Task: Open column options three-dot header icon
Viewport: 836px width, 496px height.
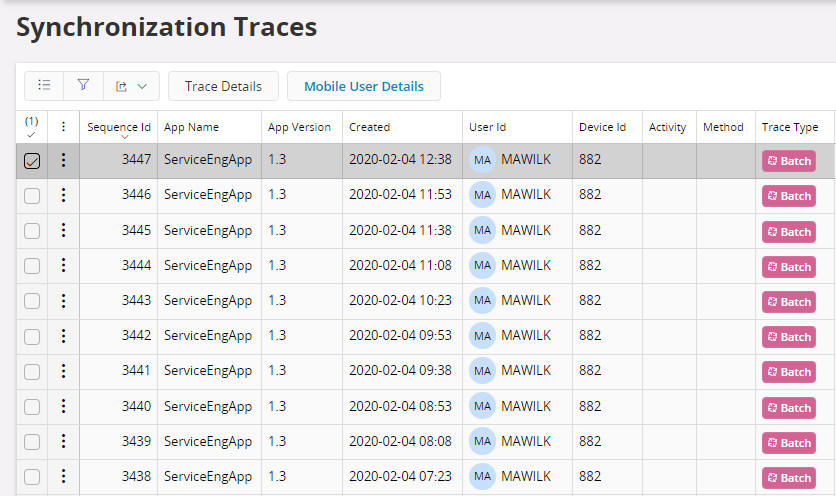Action: 64,127
